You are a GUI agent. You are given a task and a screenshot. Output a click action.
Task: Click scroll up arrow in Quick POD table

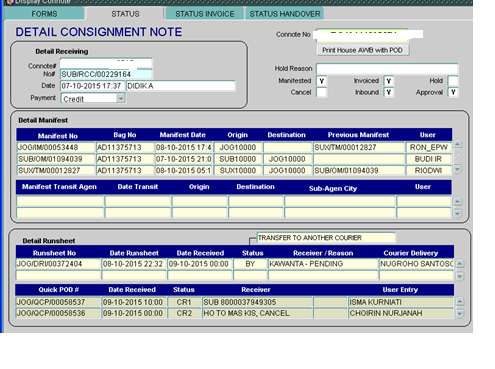tap(459, 302)
